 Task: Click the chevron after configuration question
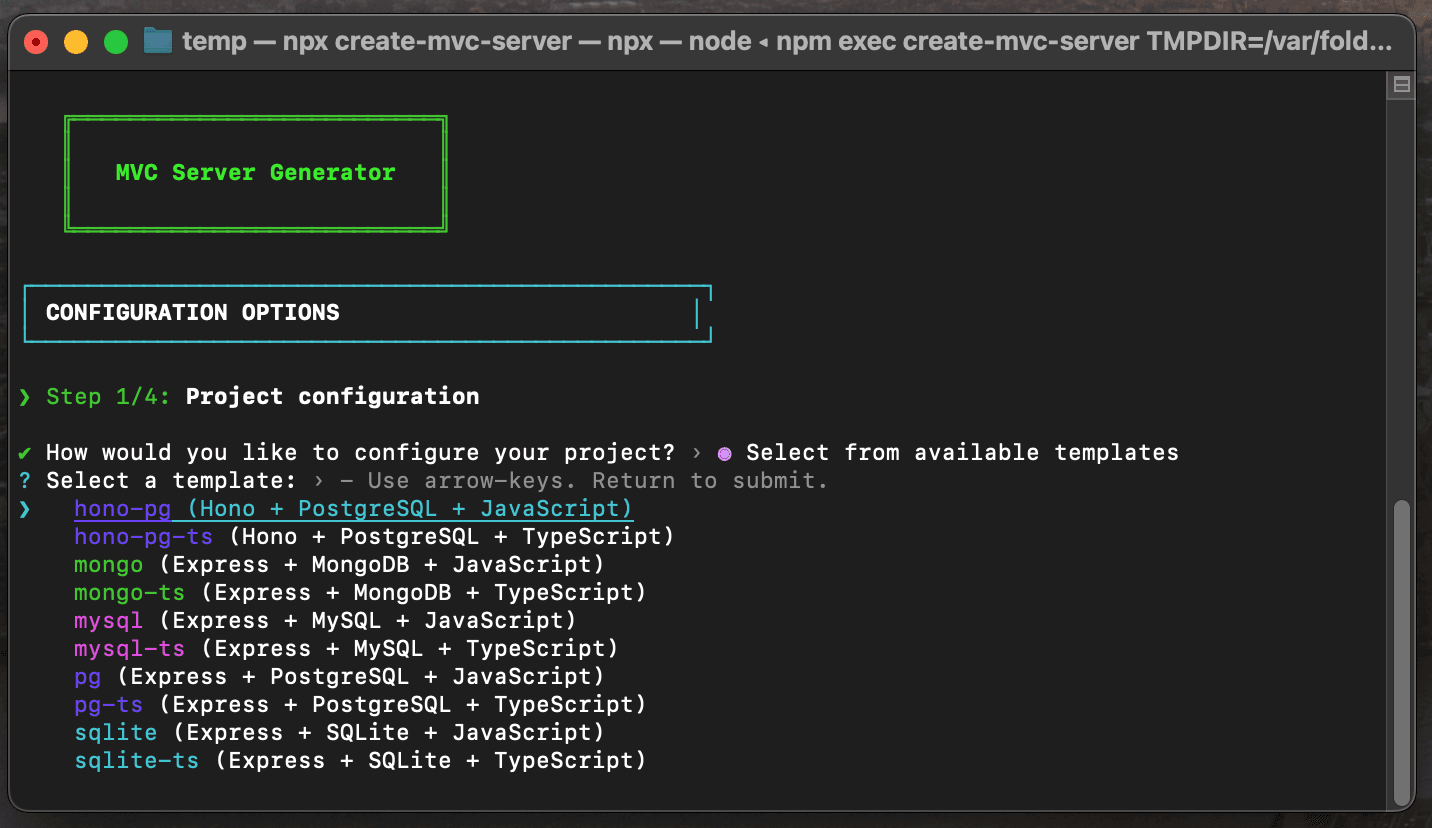click(x=697, y=453)
